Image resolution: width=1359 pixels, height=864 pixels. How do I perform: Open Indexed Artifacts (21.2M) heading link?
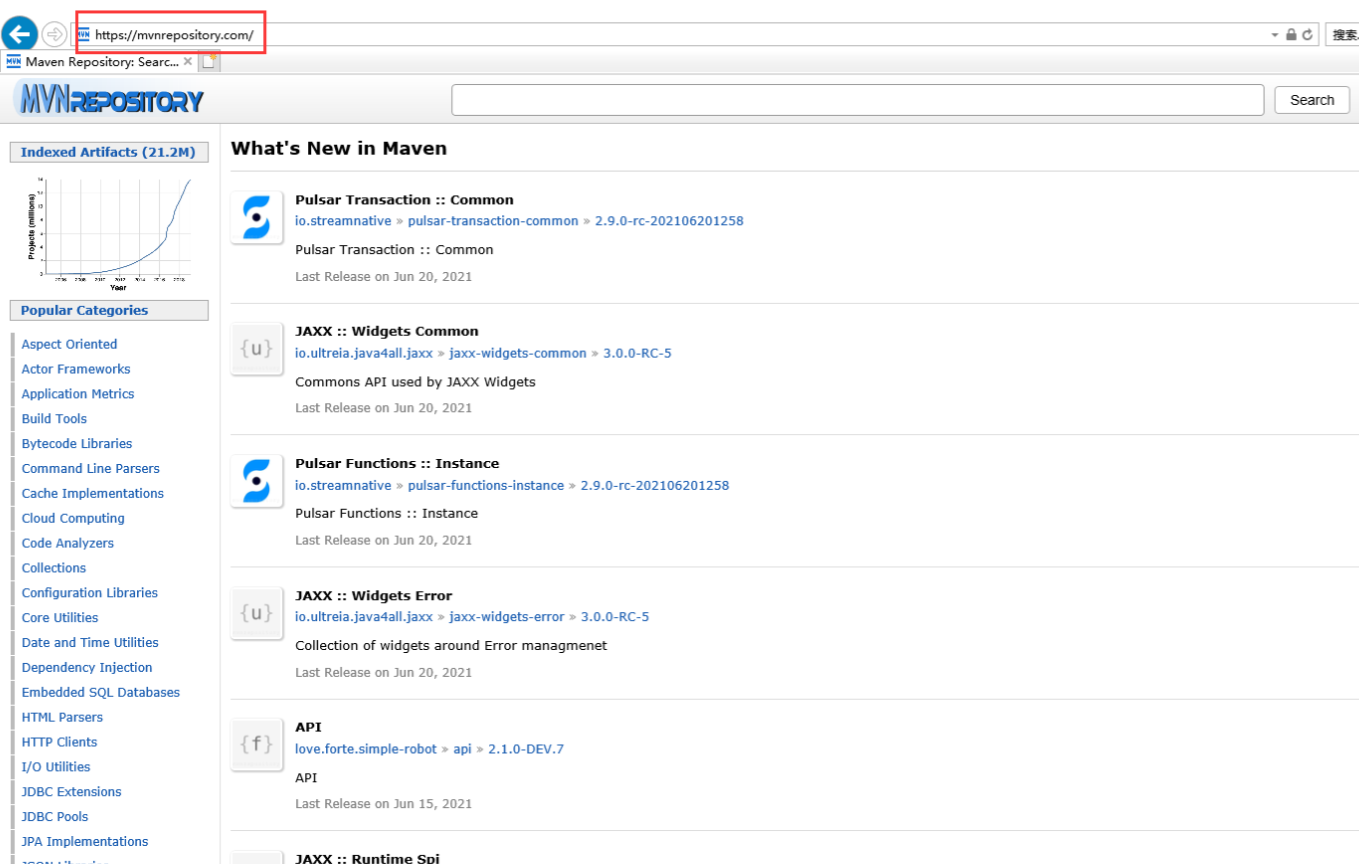[x=109, y=152]
